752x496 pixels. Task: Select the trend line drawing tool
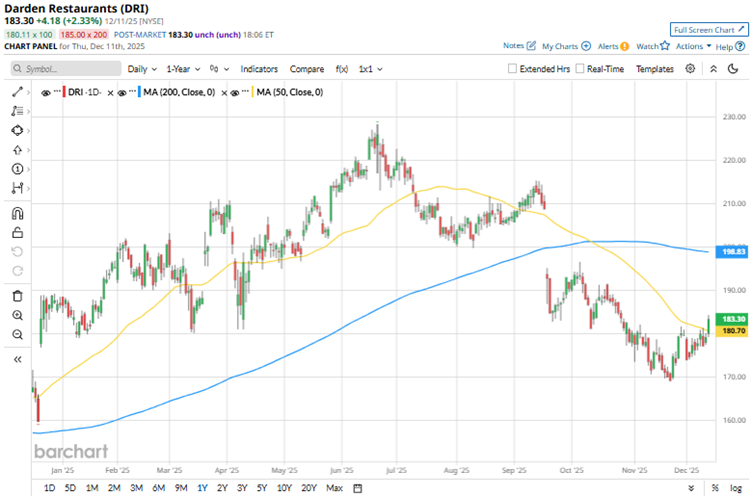(17, 91)
